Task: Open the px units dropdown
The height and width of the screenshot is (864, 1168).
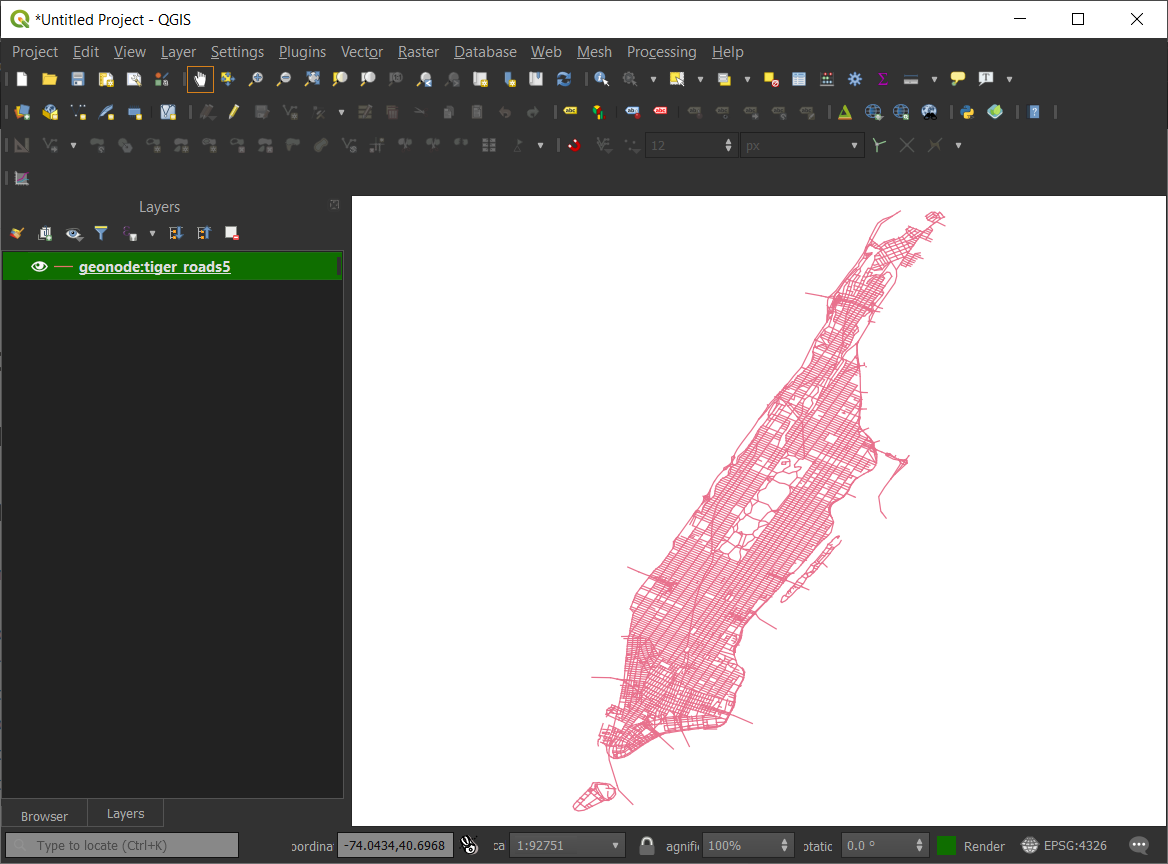Action: point(855,144)
